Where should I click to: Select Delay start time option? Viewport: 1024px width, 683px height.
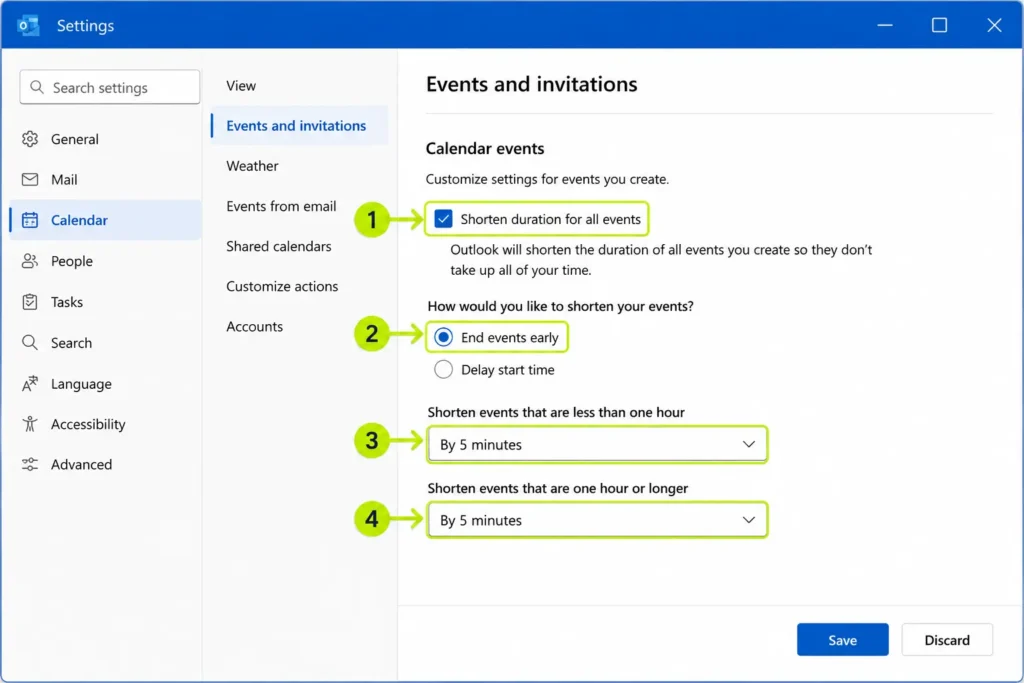pos(443,370)
